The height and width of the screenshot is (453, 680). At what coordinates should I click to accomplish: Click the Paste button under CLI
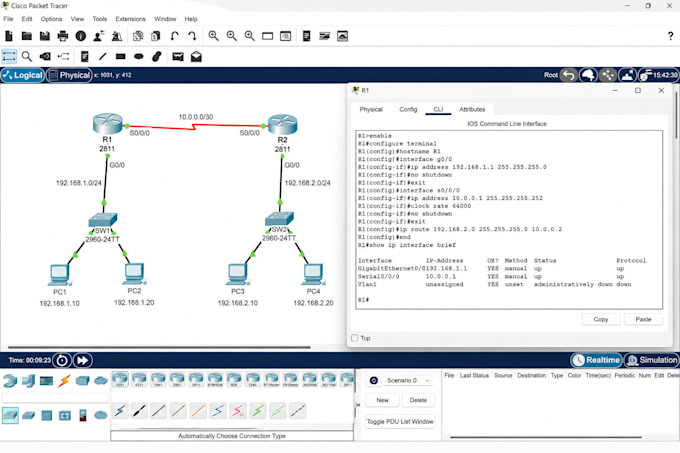point(644,319)
